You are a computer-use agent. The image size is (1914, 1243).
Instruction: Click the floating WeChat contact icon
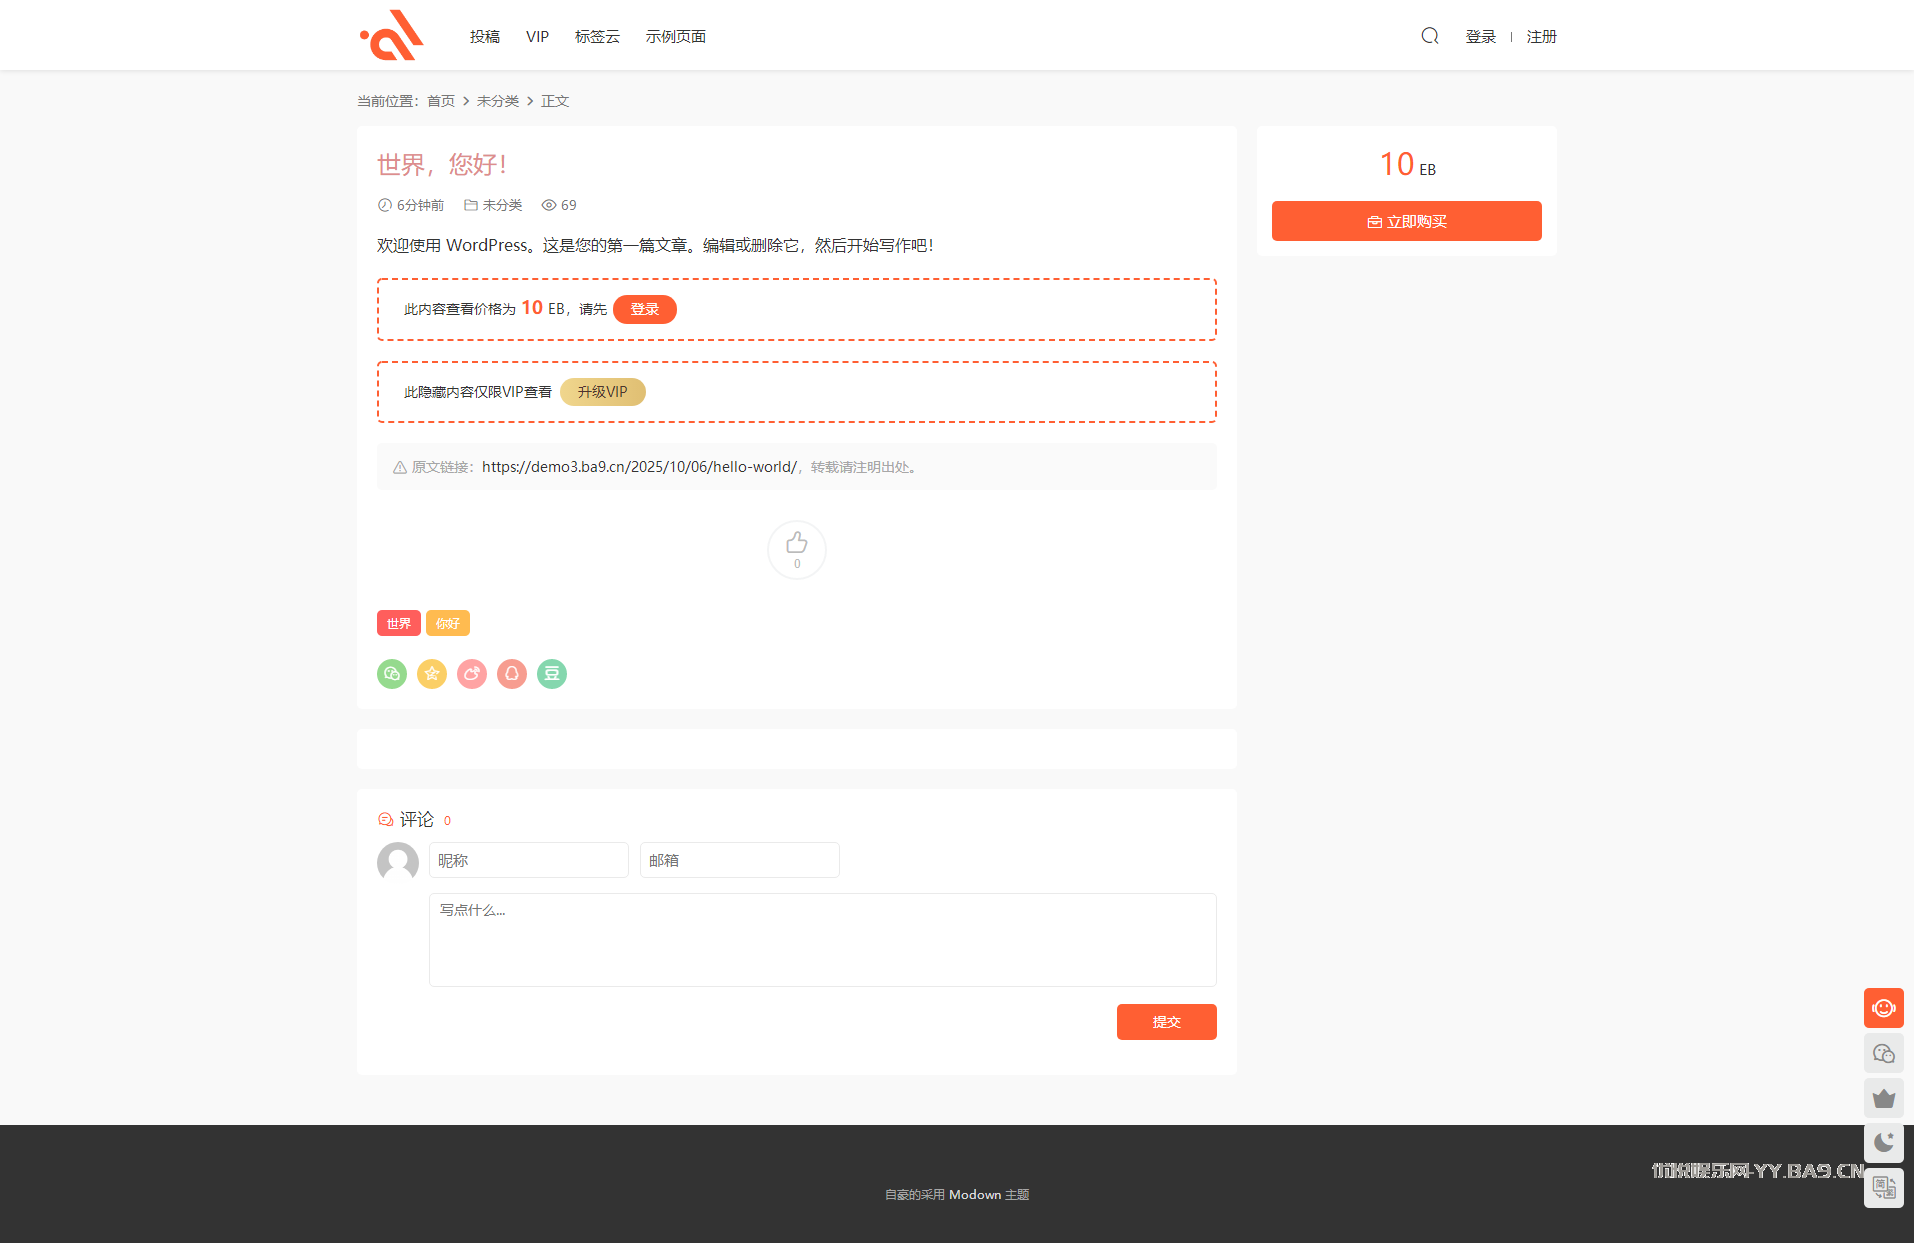[x=1883, y=1053]
